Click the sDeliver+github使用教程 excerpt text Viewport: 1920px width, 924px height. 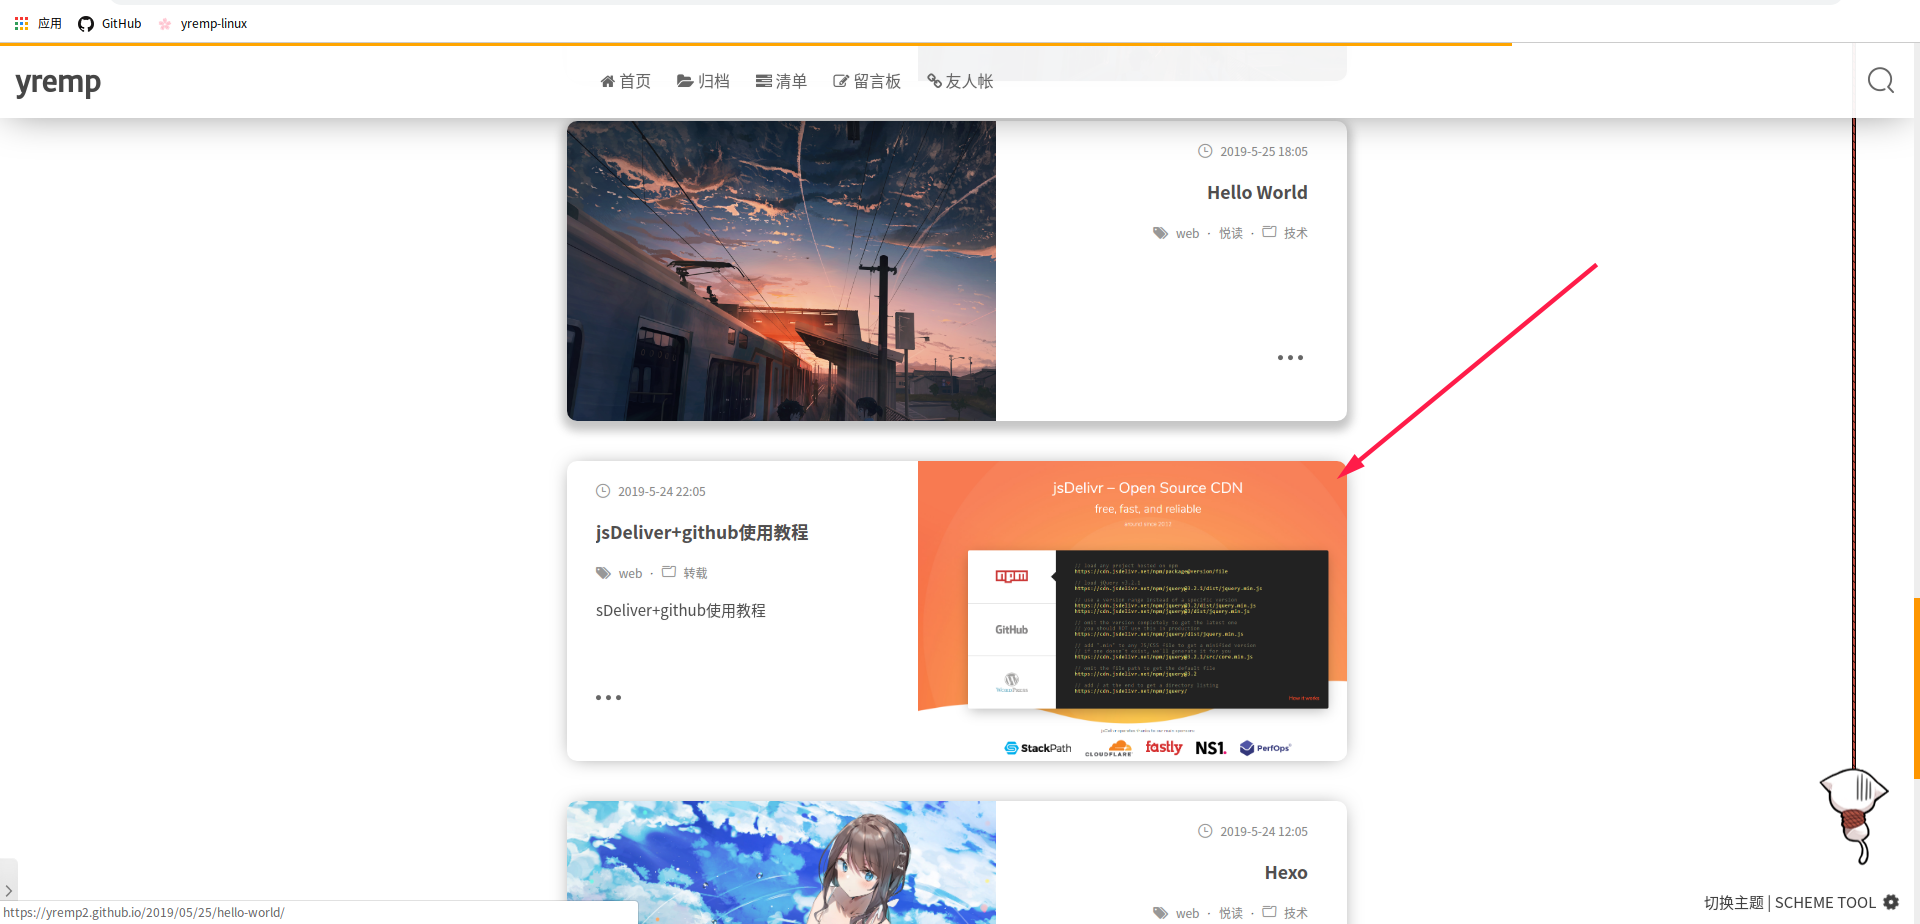pos(681,610)
